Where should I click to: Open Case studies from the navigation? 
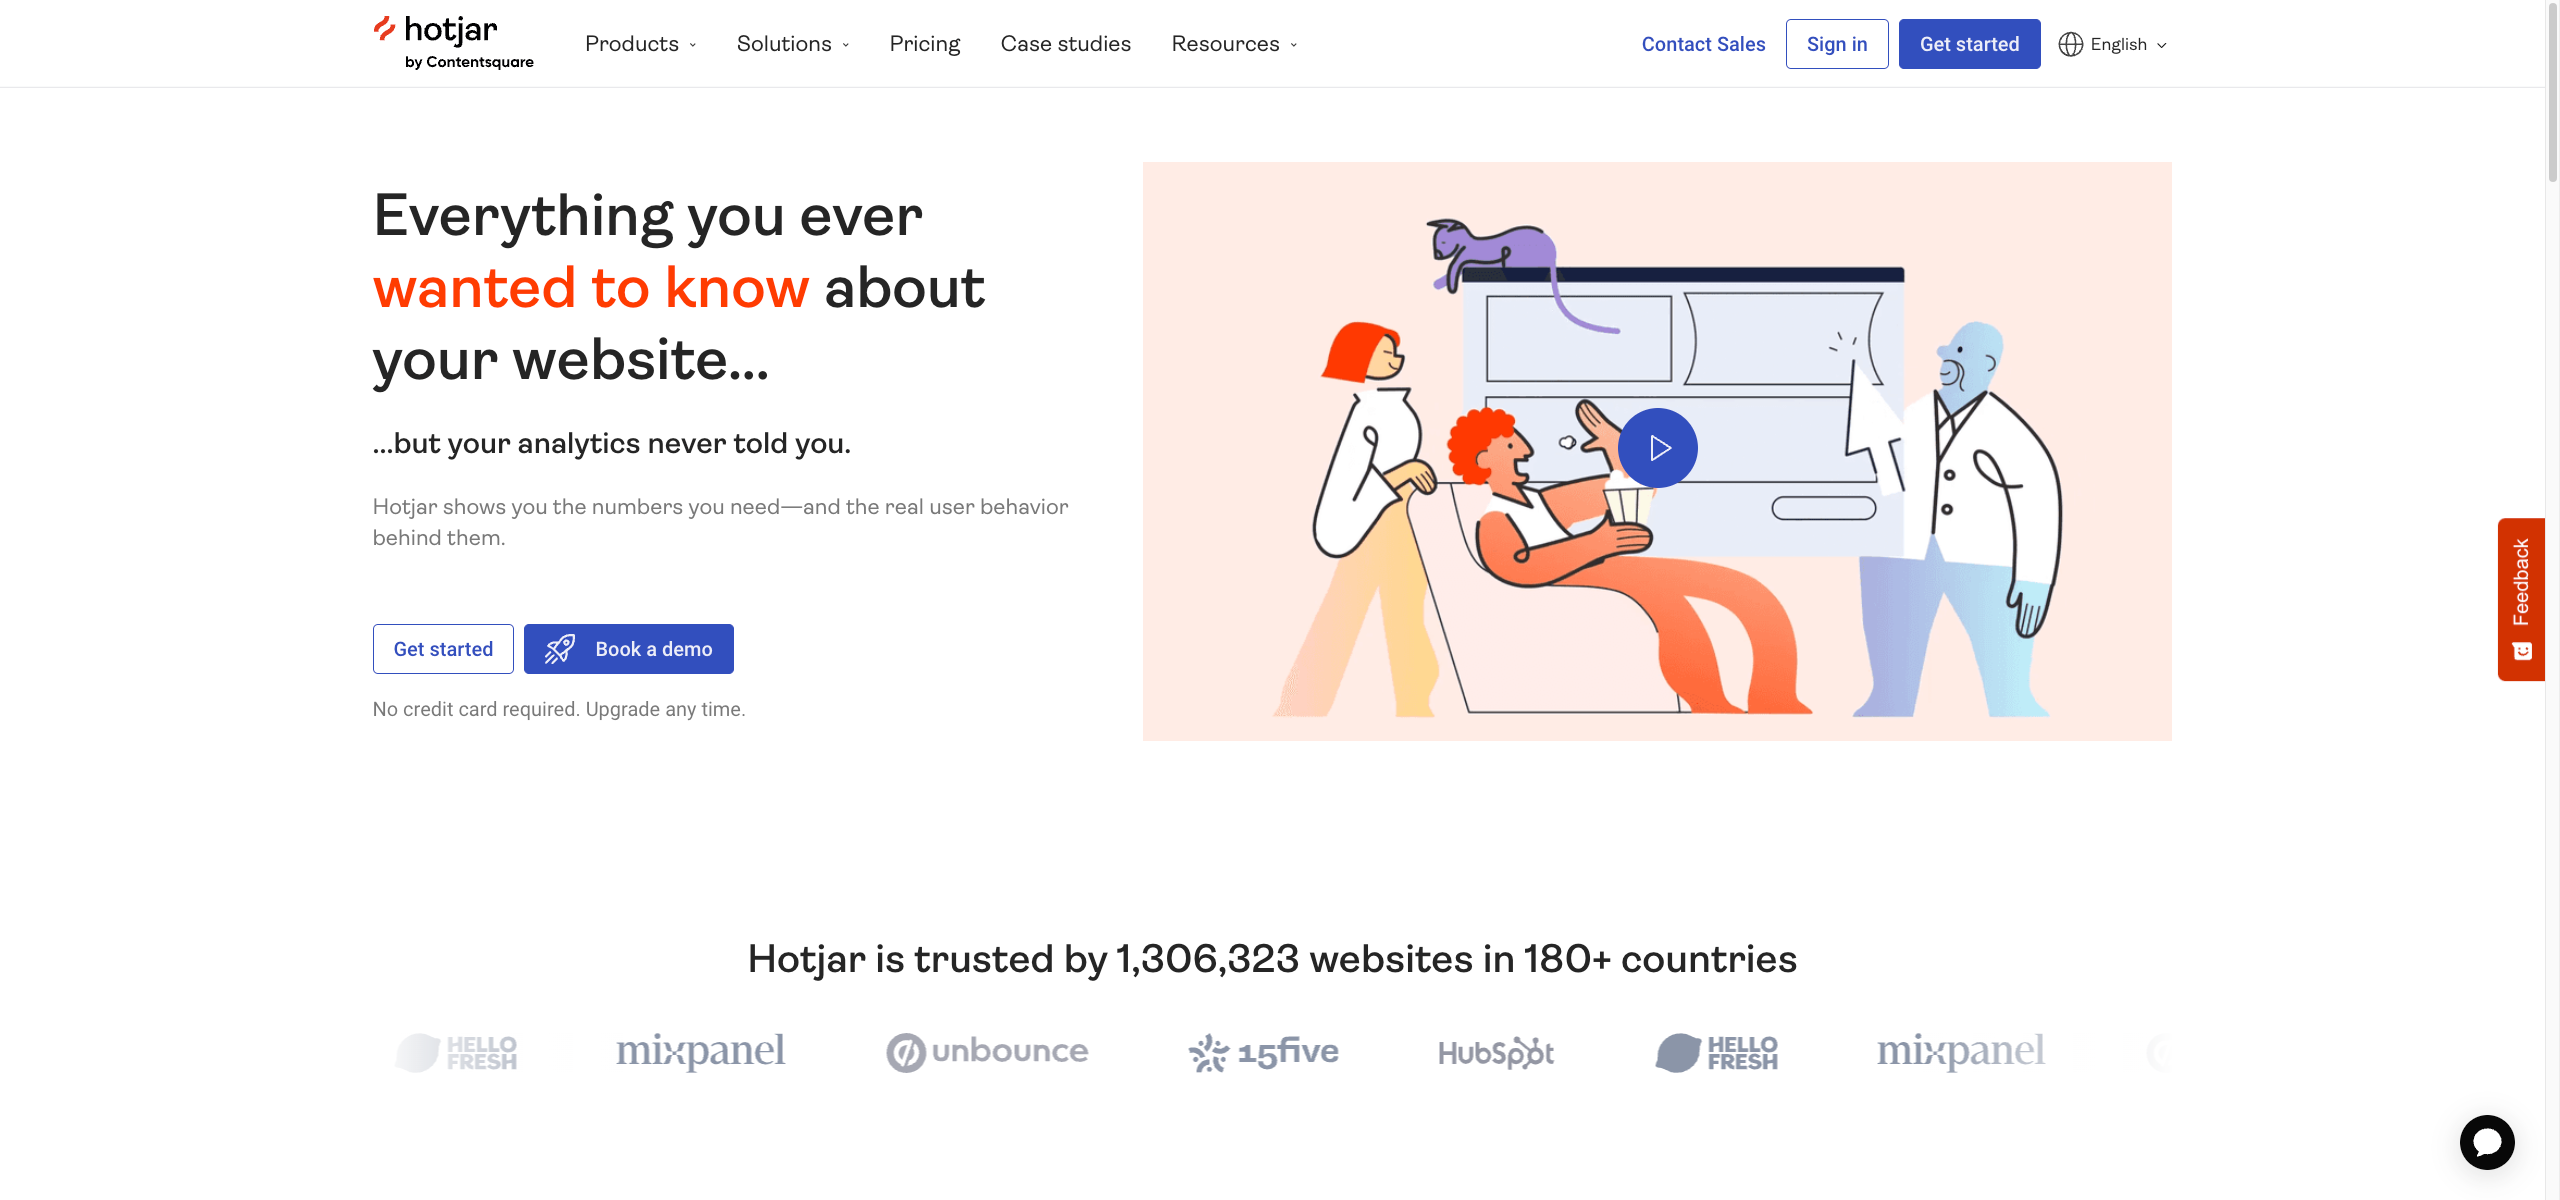tap(1066, 44)
